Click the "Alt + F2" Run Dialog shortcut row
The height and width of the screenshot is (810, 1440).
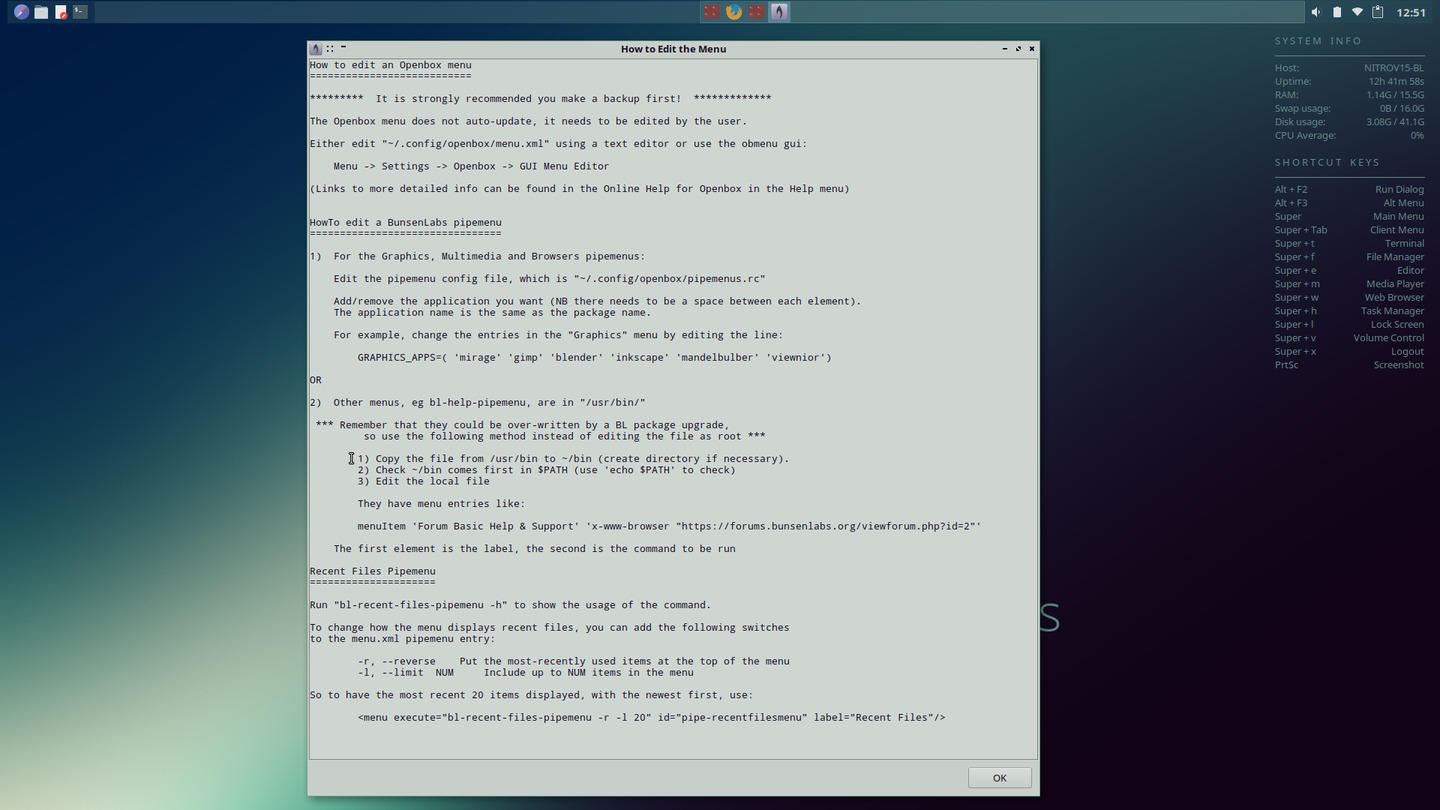tap(1349, 189)
